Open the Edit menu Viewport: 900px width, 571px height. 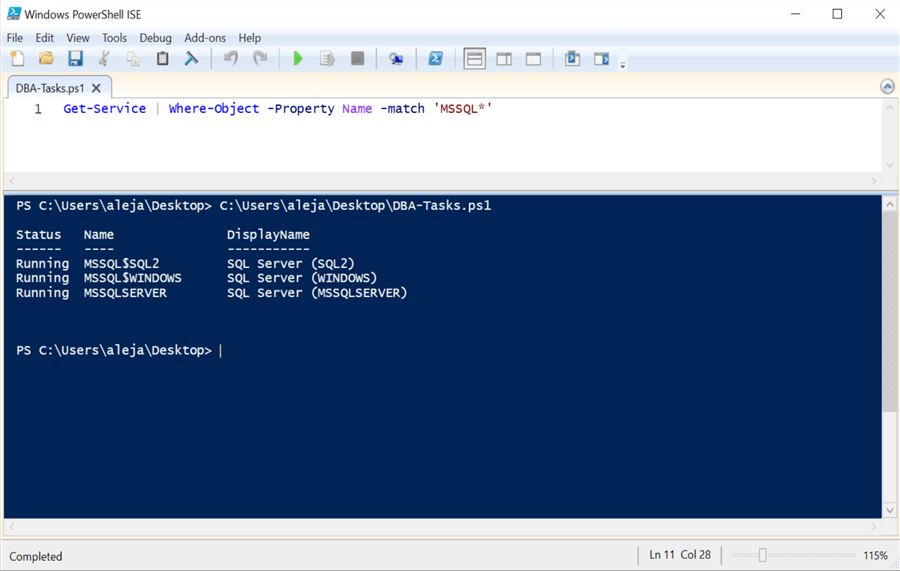coord(44,38)
